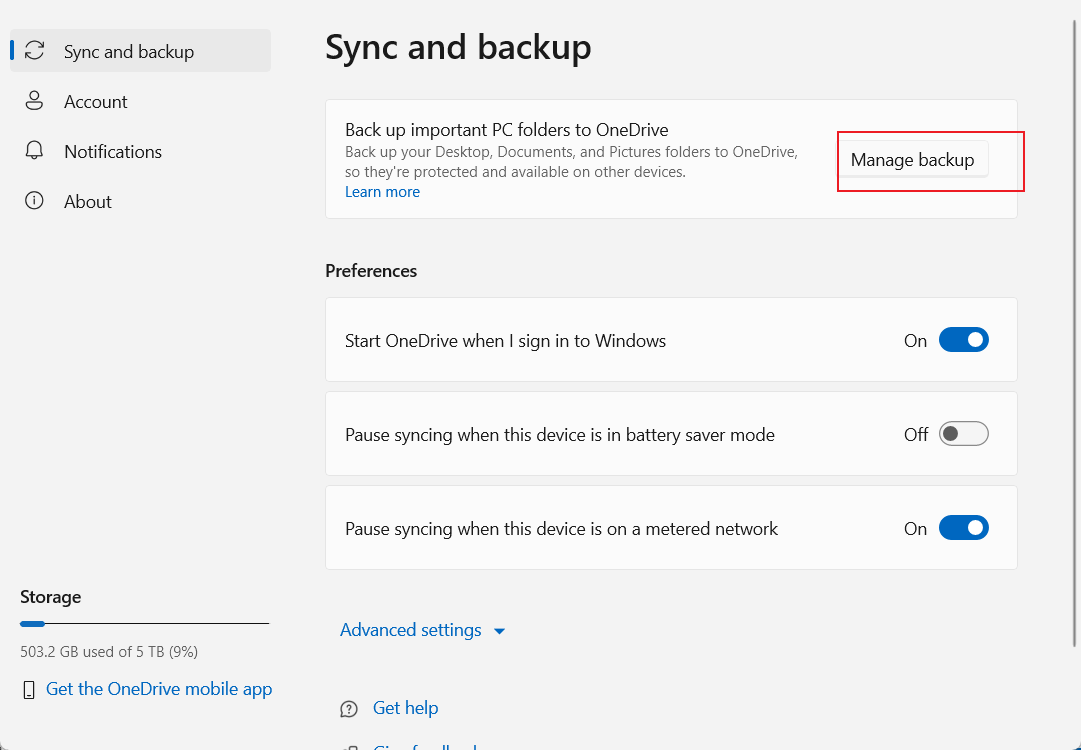This screenshot has height=750, width=1081.
Task: Select the Sync and backup sidebar label
Action: pos(129,52)
